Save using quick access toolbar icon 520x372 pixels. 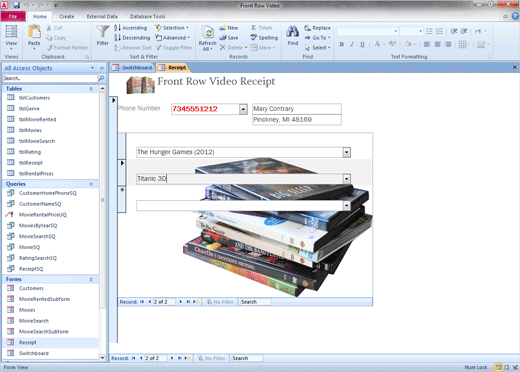point(16,5)
